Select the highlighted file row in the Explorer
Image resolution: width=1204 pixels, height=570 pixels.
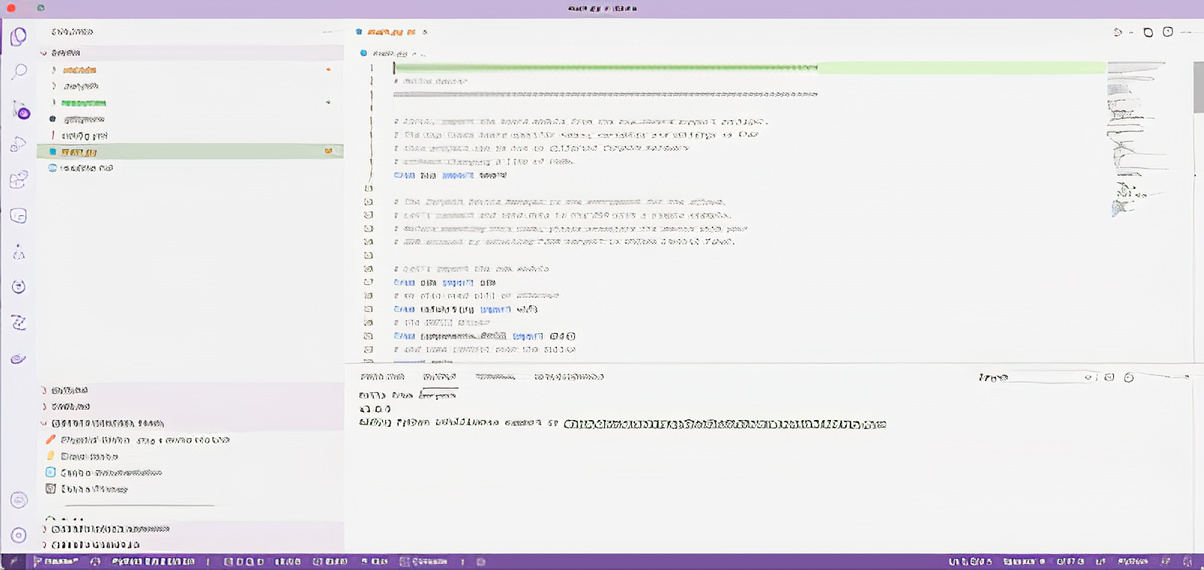(190, 152)
